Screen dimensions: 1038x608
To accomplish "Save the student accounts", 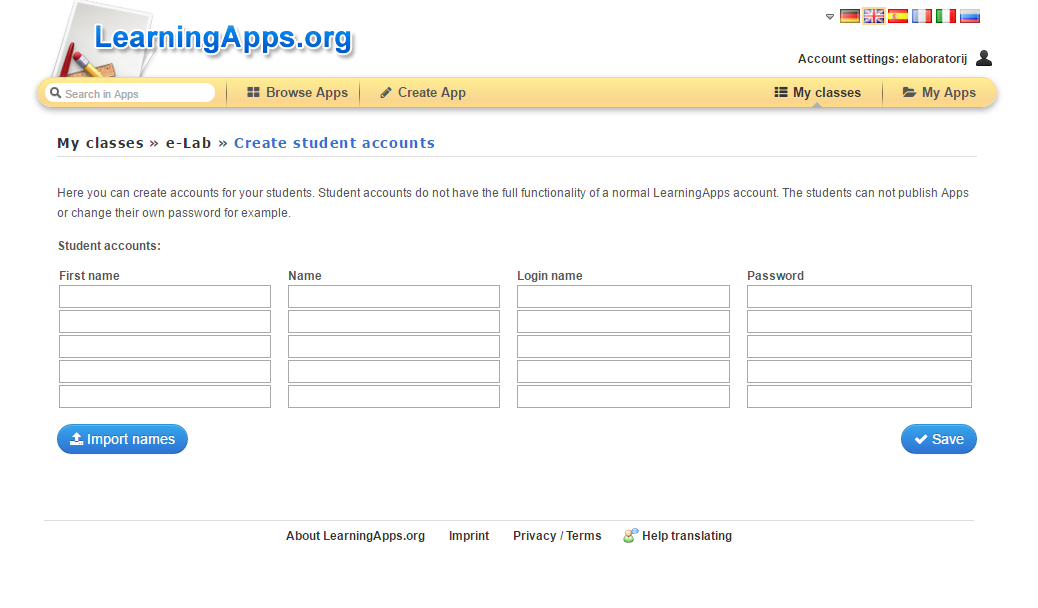I will 938,439.
